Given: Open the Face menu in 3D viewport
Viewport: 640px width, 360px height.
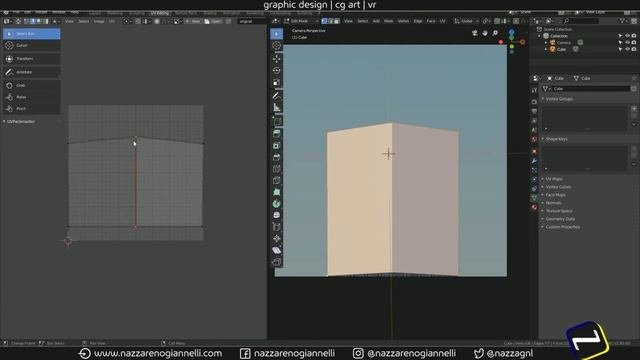Looking at the screenshot, I should coord(431,21).
